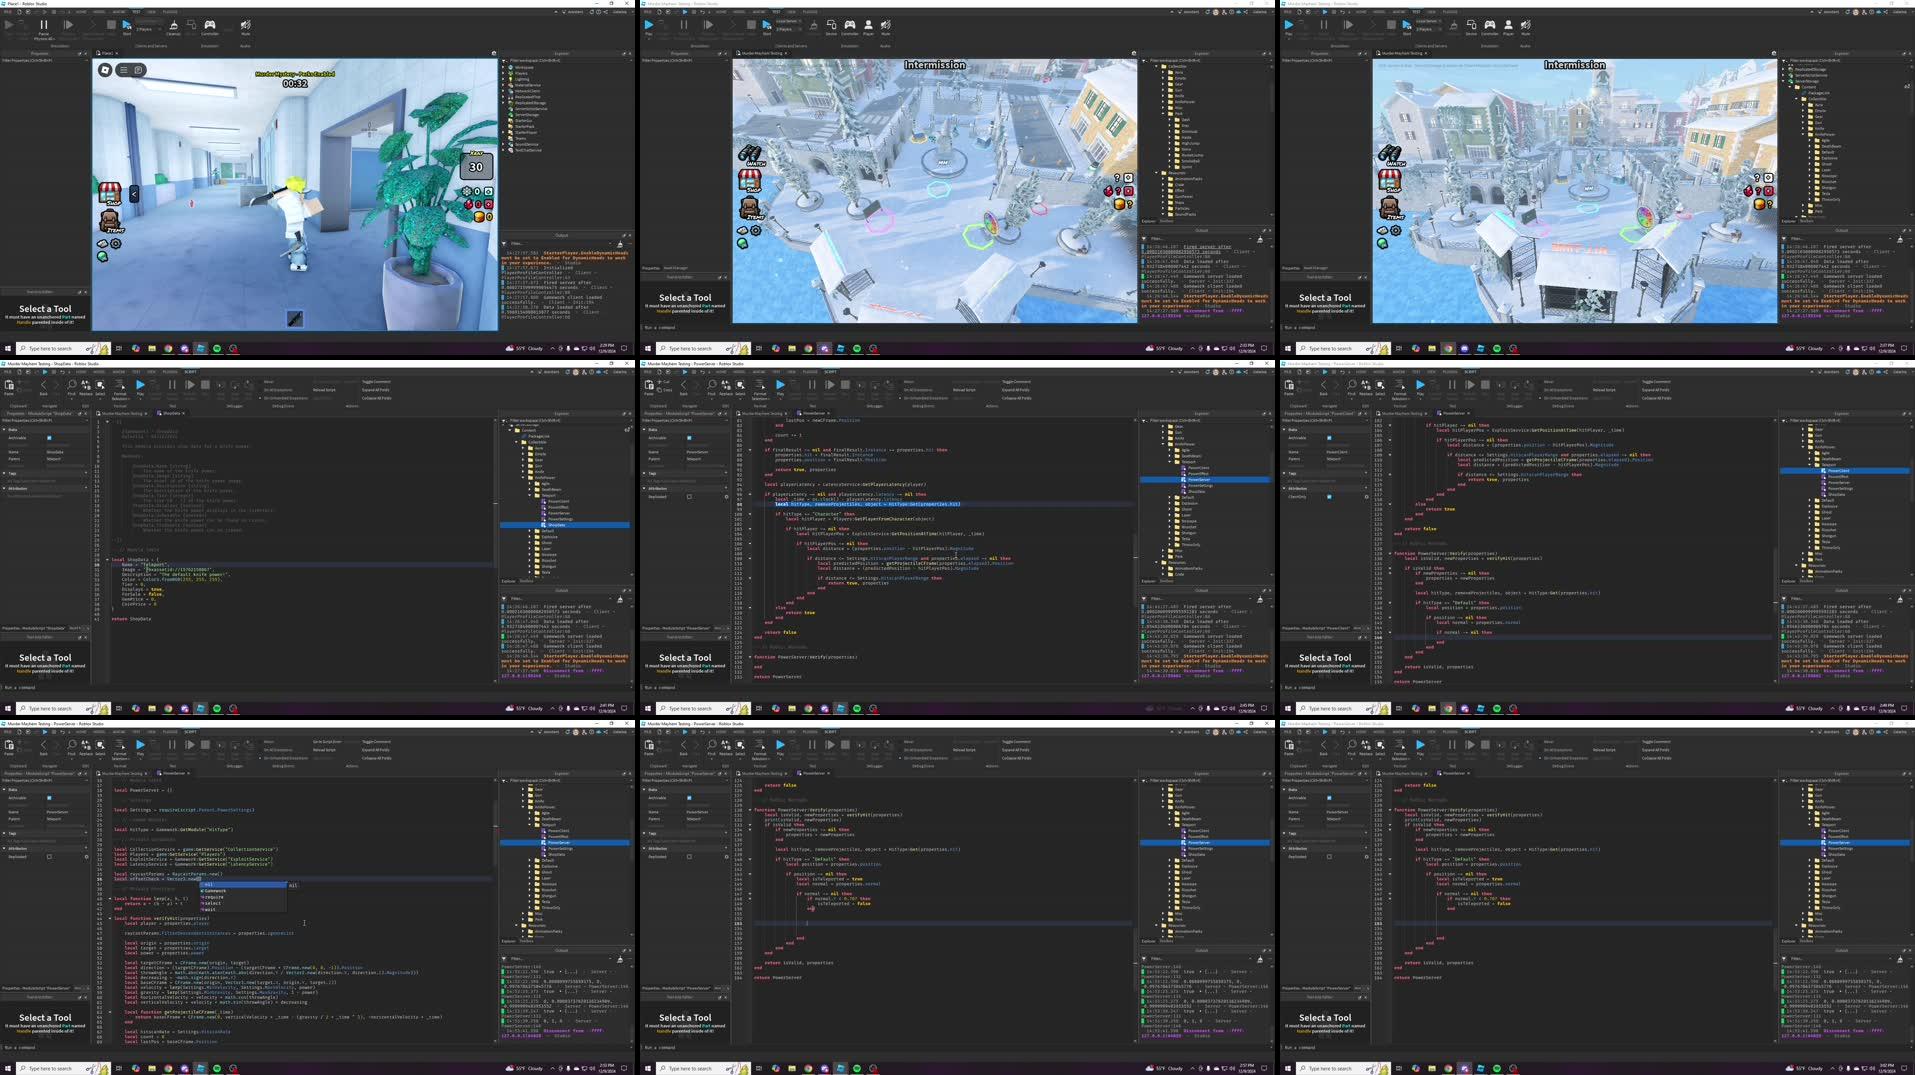This screenshot has height=1075, width=1915.
Task: Toggle the Replicated checkbox in the highlighted-line-98 frame
Action: (689, 496)
